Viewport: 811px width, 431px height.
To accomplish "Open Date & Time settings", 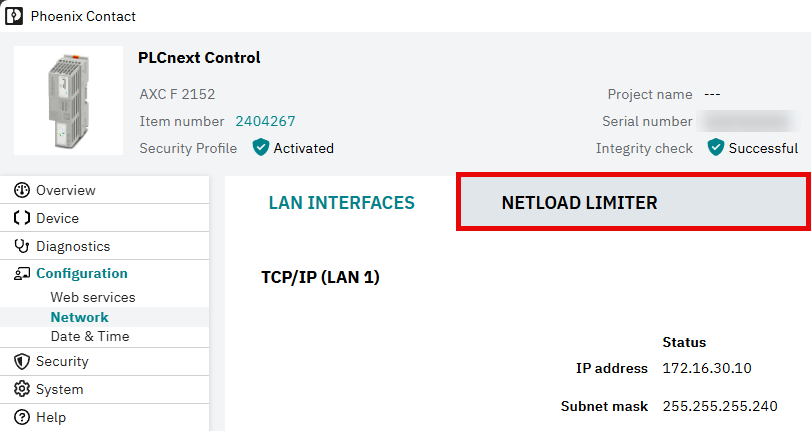I will pos(90,336).
